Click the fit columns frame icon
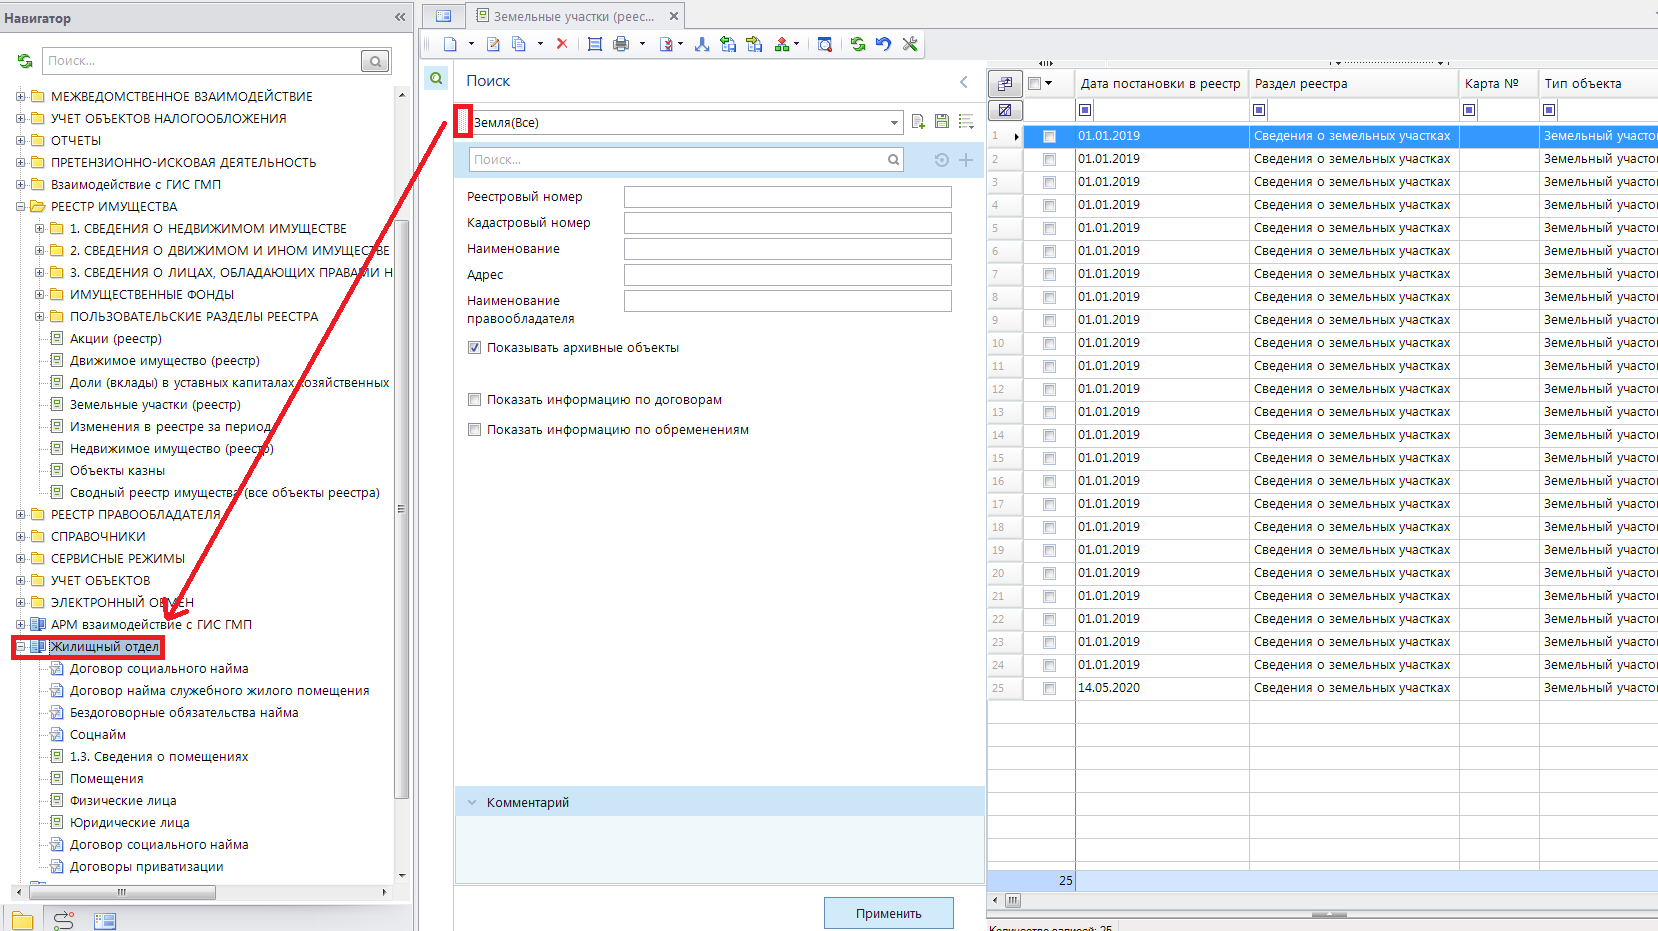Image resolution: width=1658 pixels, height=931 pixels. tap(595, 44)
